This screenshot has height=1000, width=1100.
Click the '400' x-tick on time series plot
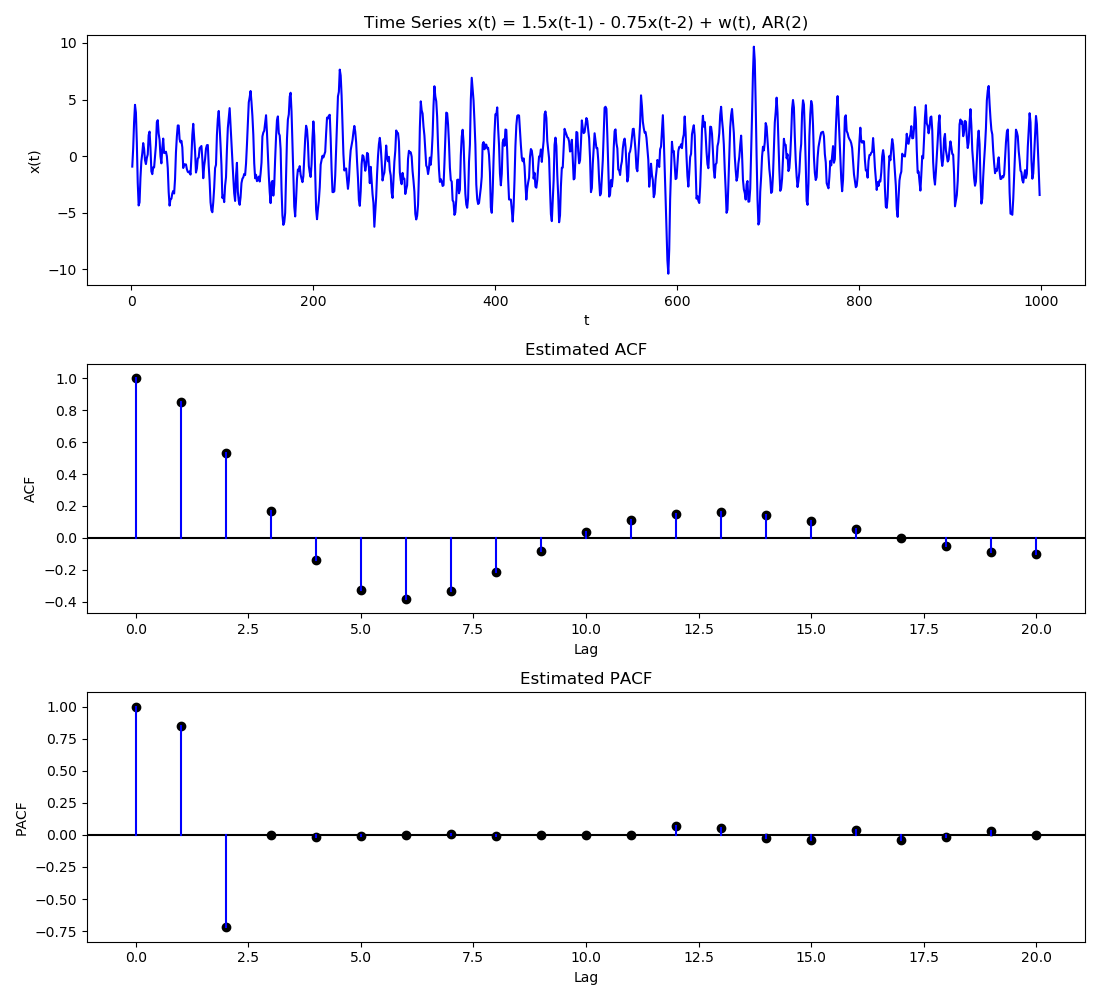click(495, 302)
